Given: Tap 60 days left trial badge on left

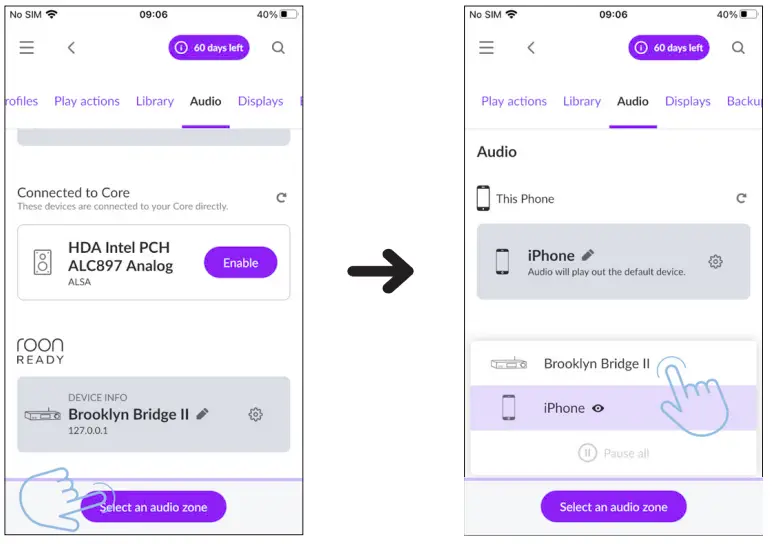Looking at the screenshot, I should coord(209,48).
